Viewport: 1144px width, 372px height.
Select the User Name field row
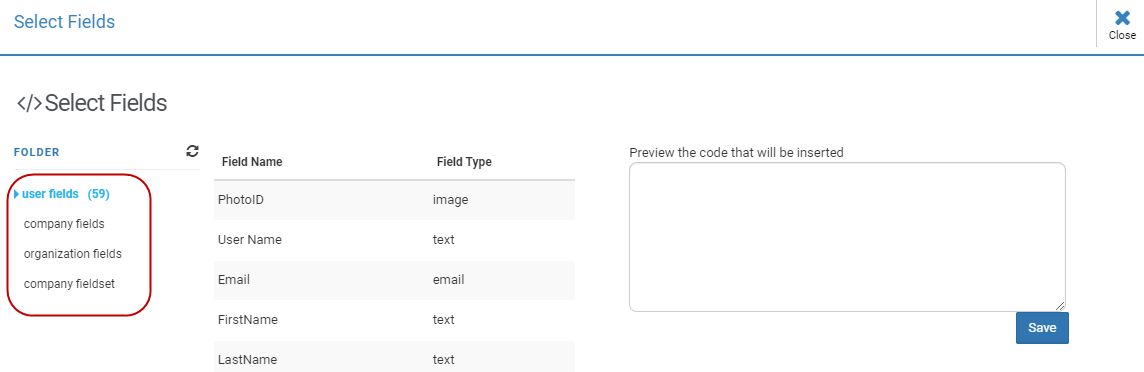click(394, 239)
